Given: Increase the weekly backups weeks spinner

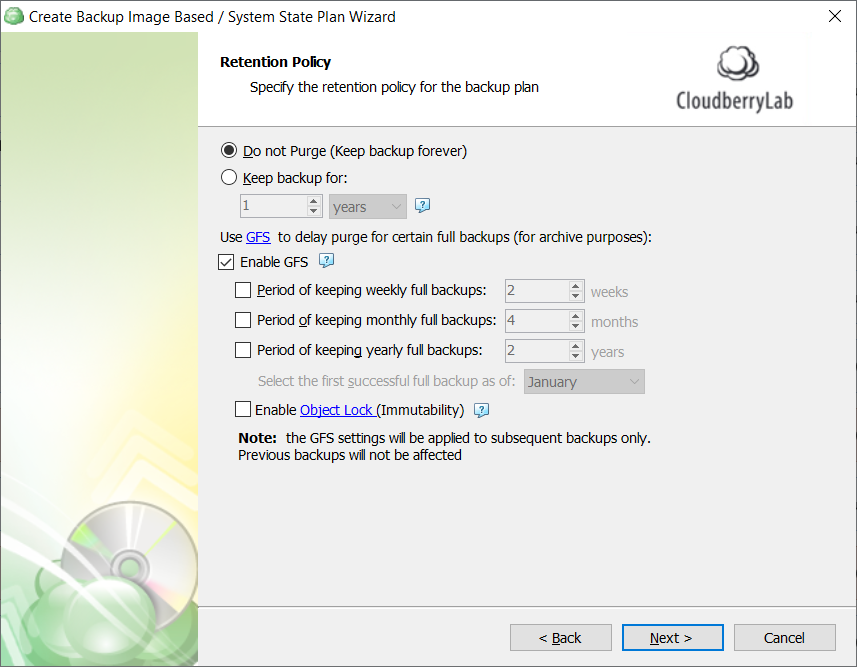Looking at the screenshot, I should pyautogui.click(x=576, y=286).
